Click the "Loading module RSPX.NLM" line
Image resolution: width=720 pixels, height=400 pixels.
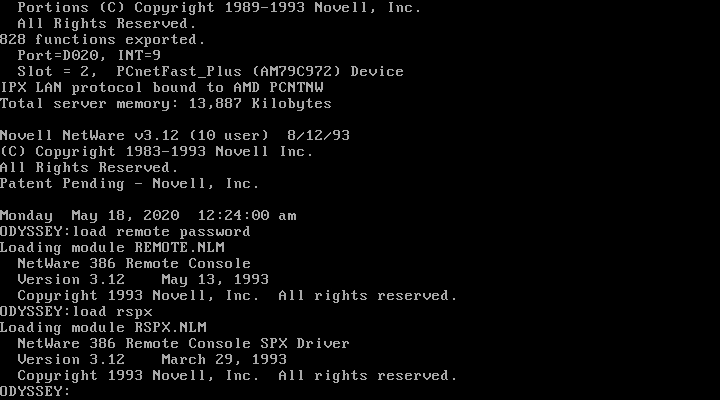[103, 327]
